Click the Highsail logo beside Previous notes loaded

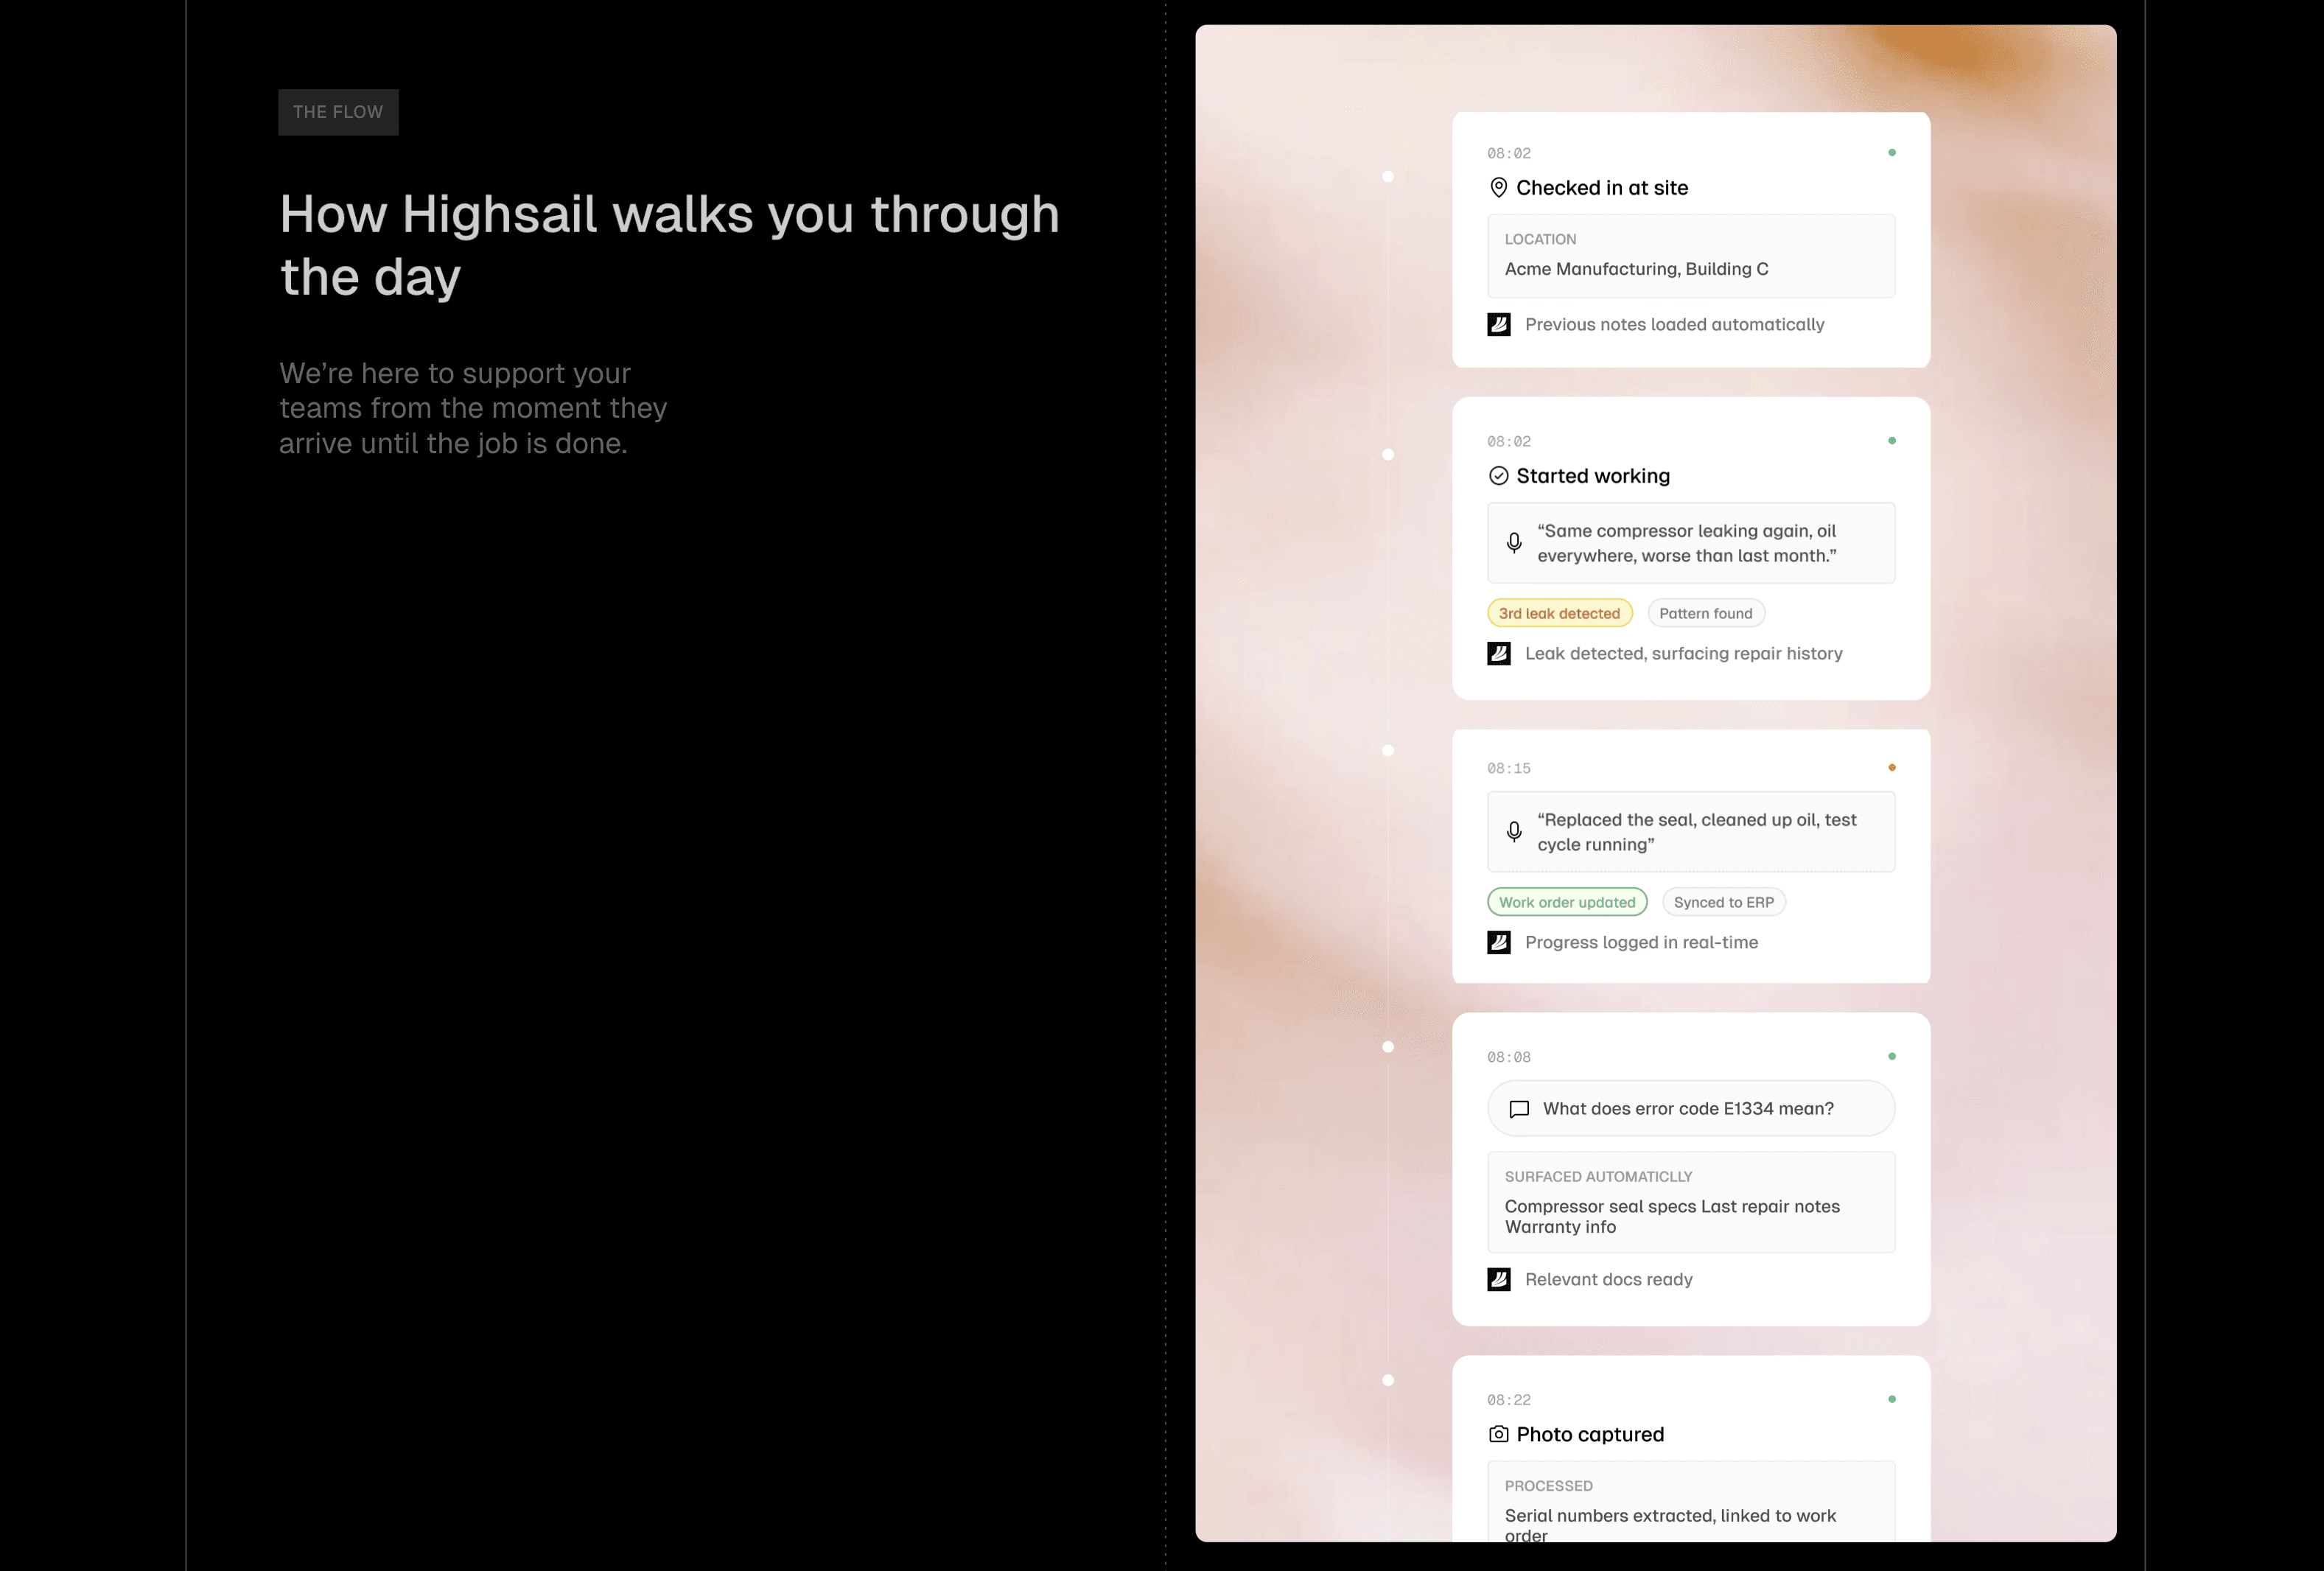pyautogui.click(x=1498, y=324)
